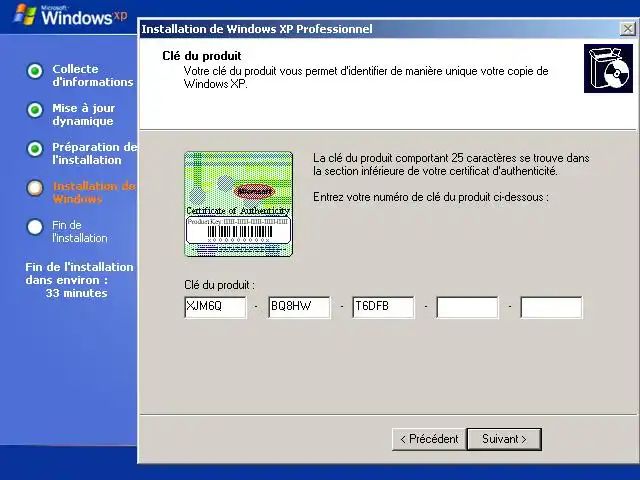Close the Installation de Windows XP dialog
The width and height of the screenshot is (640, 480).
tap(627, 29)
